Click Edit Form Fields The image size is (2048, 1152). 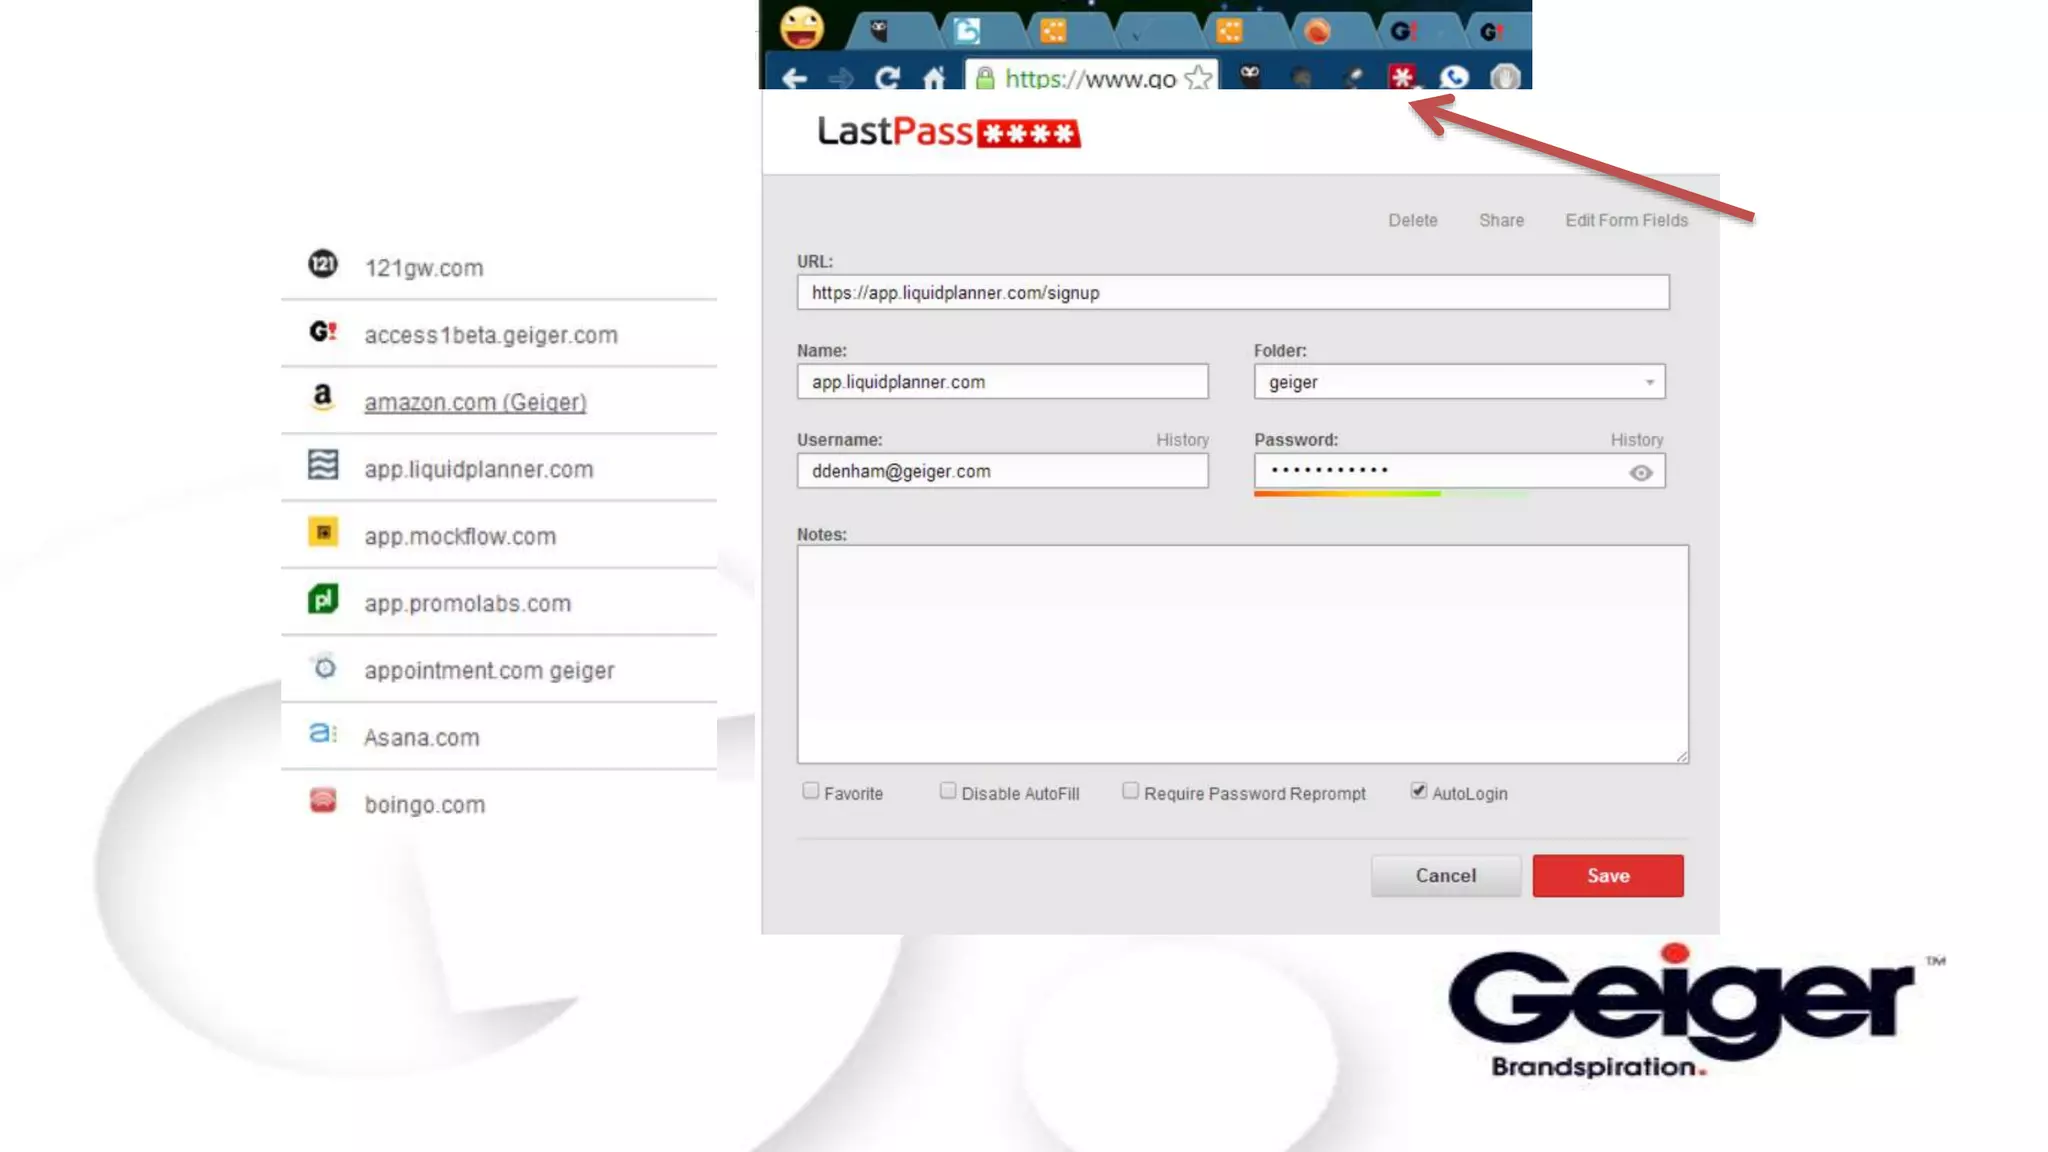coord(1626,220)
